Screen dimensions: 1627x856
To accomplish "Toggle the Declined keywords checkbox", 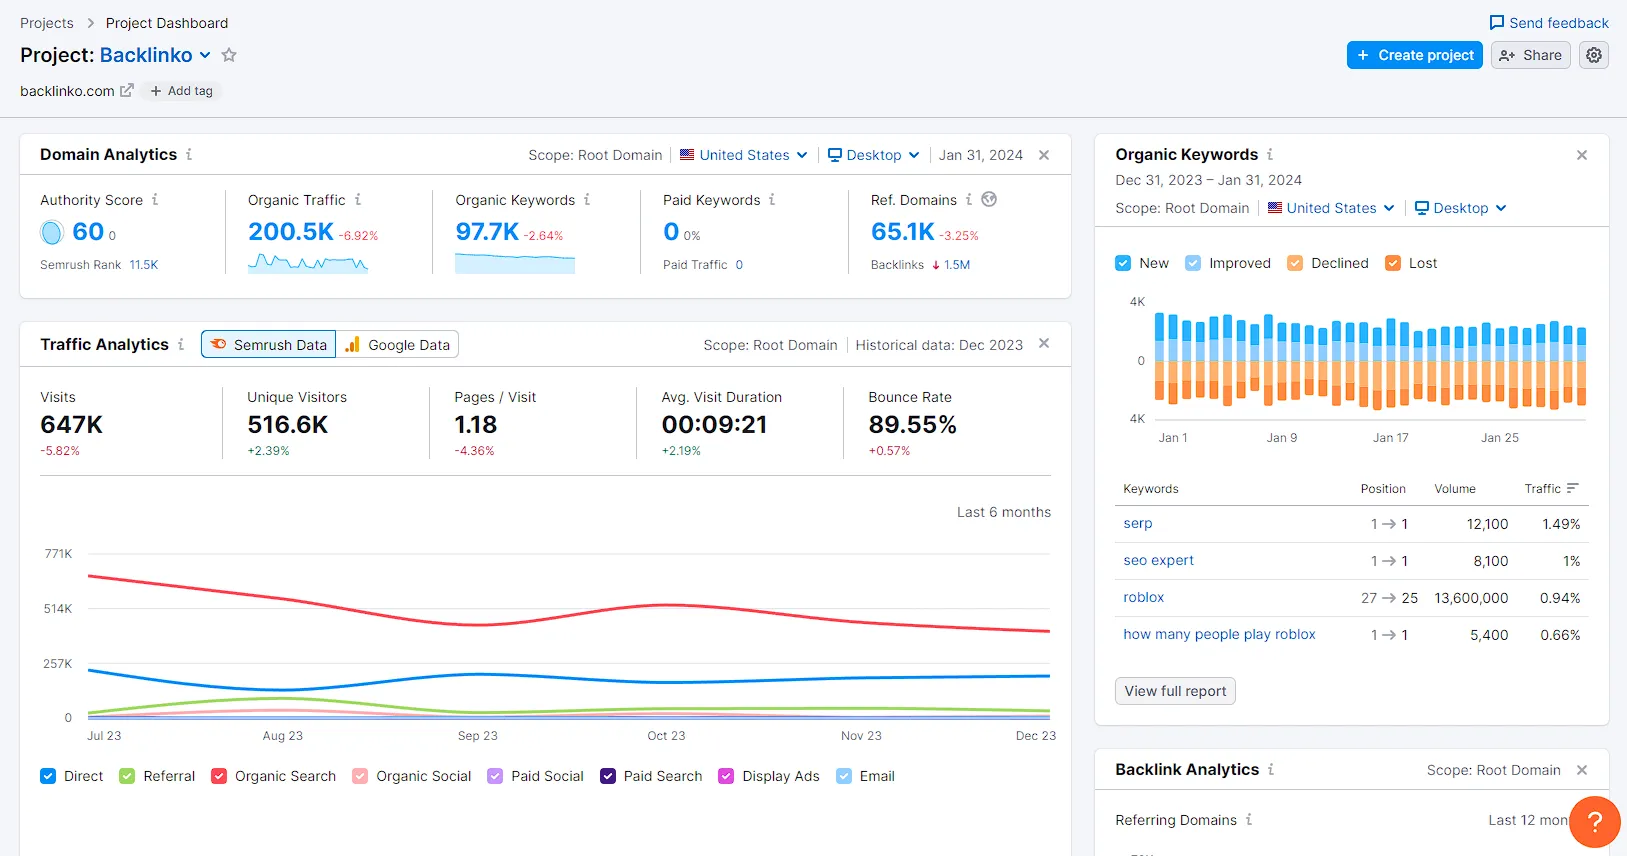I will [1295, 263].
